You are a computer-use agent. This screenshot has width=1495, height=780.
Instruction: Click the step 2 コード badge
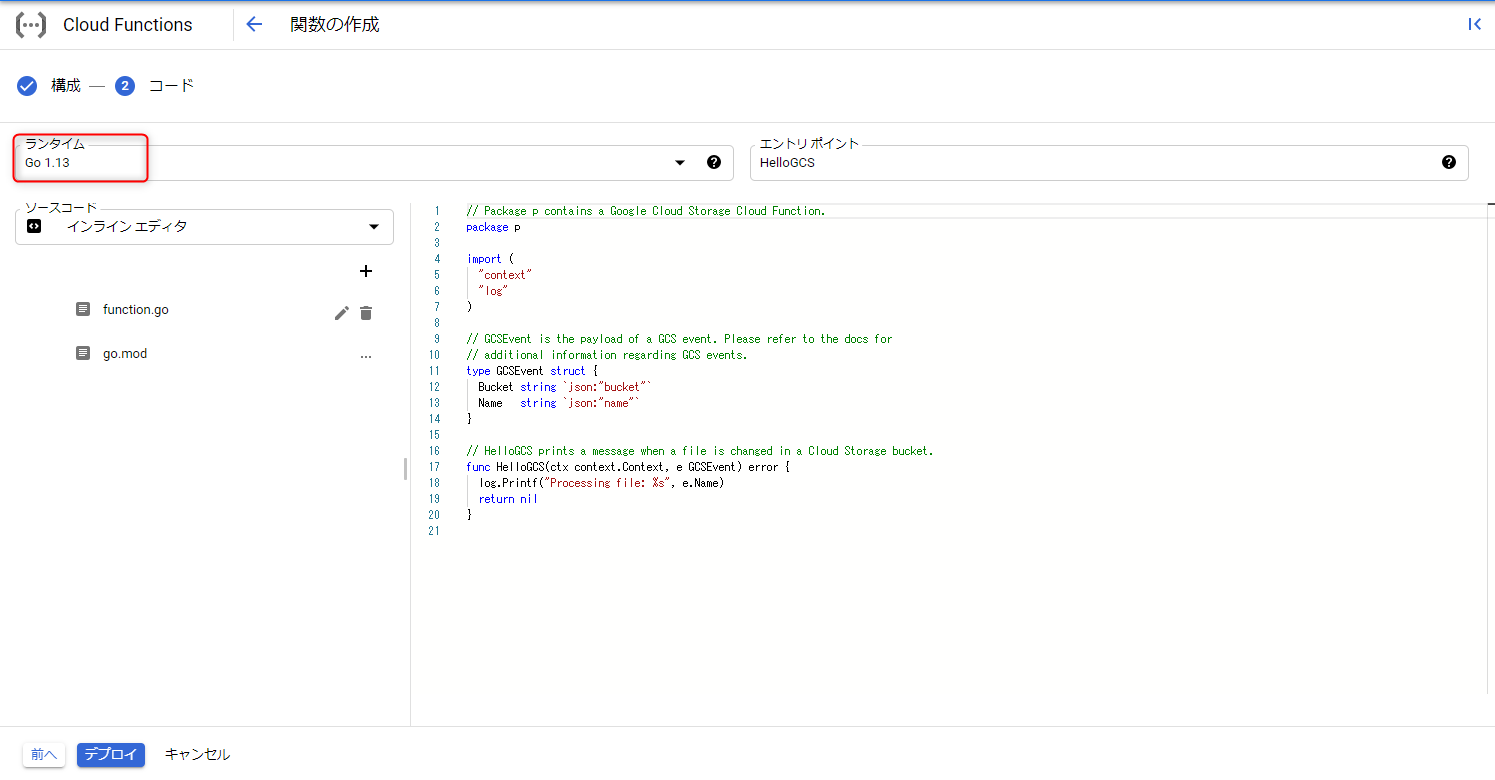click(x=125, y=86)
